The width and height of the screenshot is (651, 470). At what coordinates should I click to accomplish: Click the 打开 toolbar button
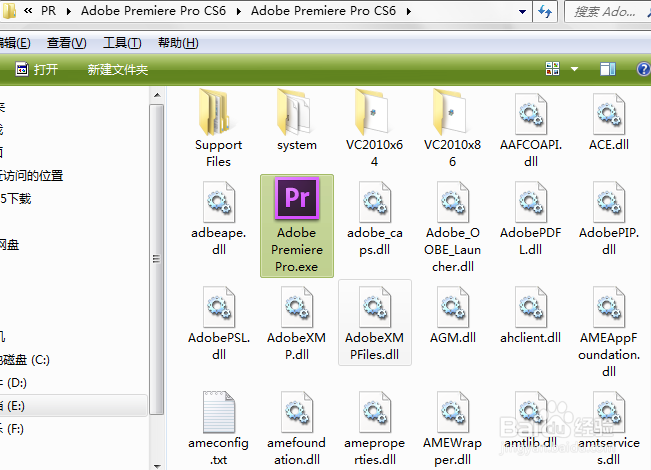pos(37,69)
